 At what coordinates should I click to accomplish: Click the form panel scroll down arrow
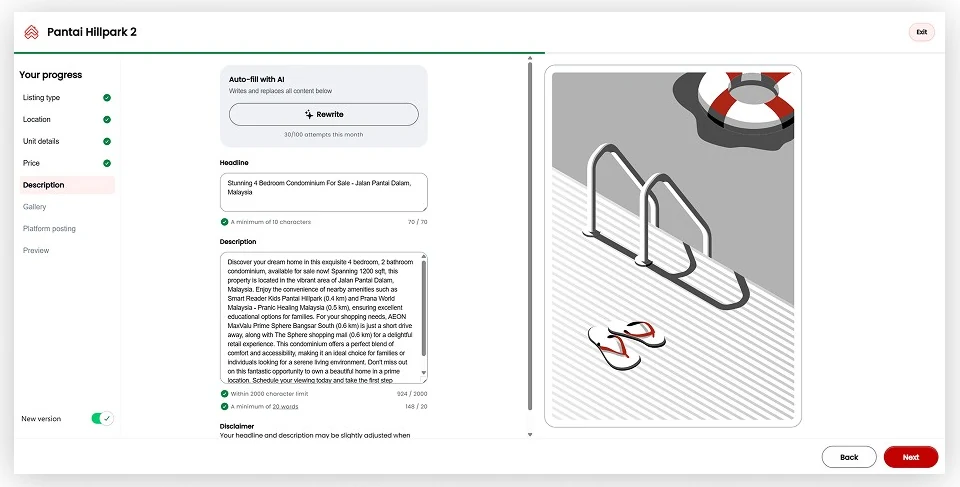530,435
